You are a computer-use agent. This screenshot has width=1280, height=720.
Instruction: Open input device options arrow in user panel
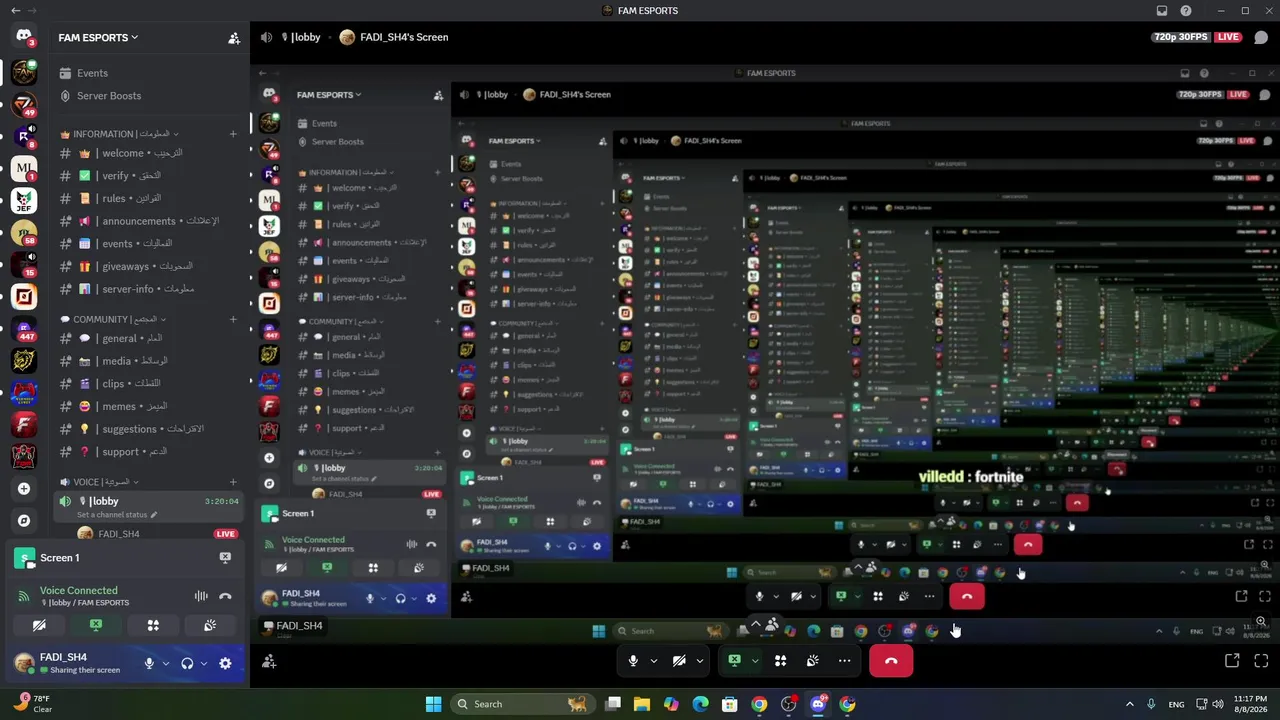click(165, 663)
